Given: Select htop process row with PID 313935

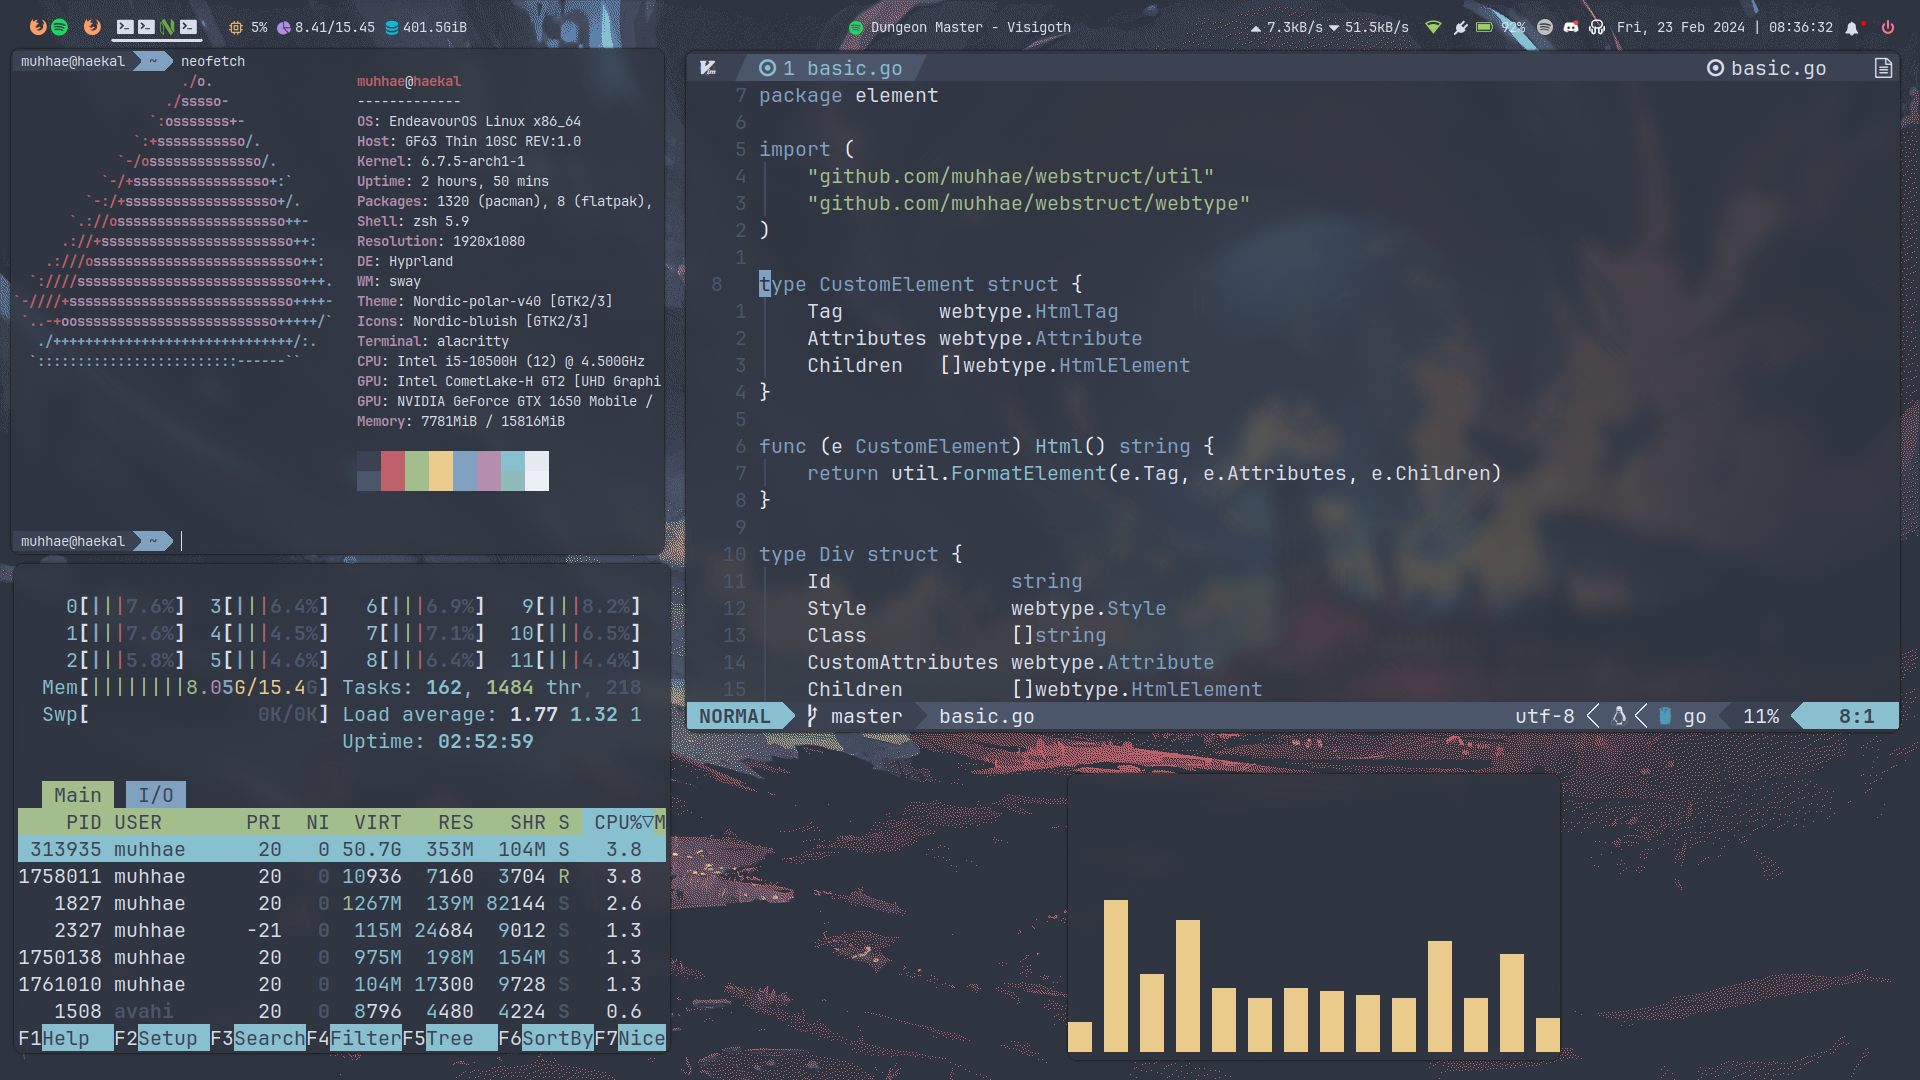Looking at the screenshot, I should point(342,849).
